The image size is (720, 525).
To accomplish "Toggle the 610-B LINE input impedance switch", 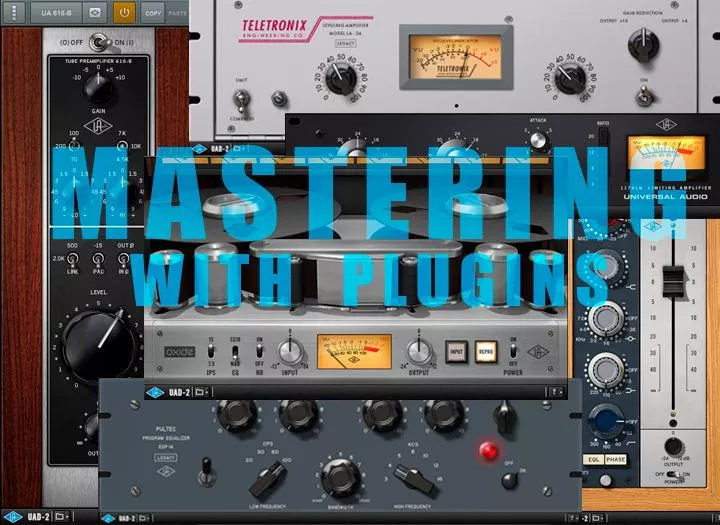I will 72,260.
